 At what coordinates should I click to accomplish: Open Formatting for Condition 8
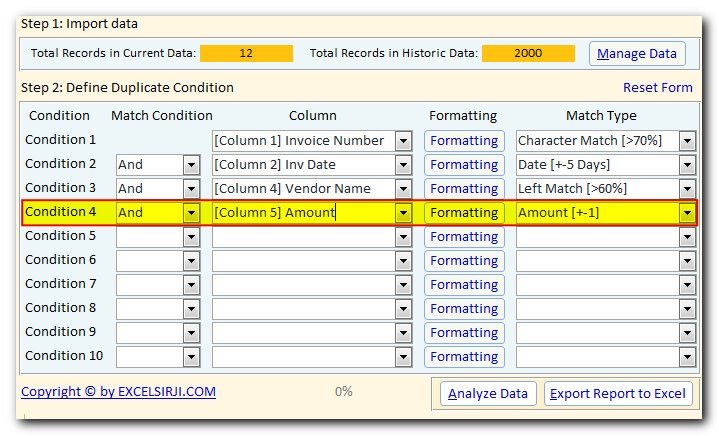464,309
